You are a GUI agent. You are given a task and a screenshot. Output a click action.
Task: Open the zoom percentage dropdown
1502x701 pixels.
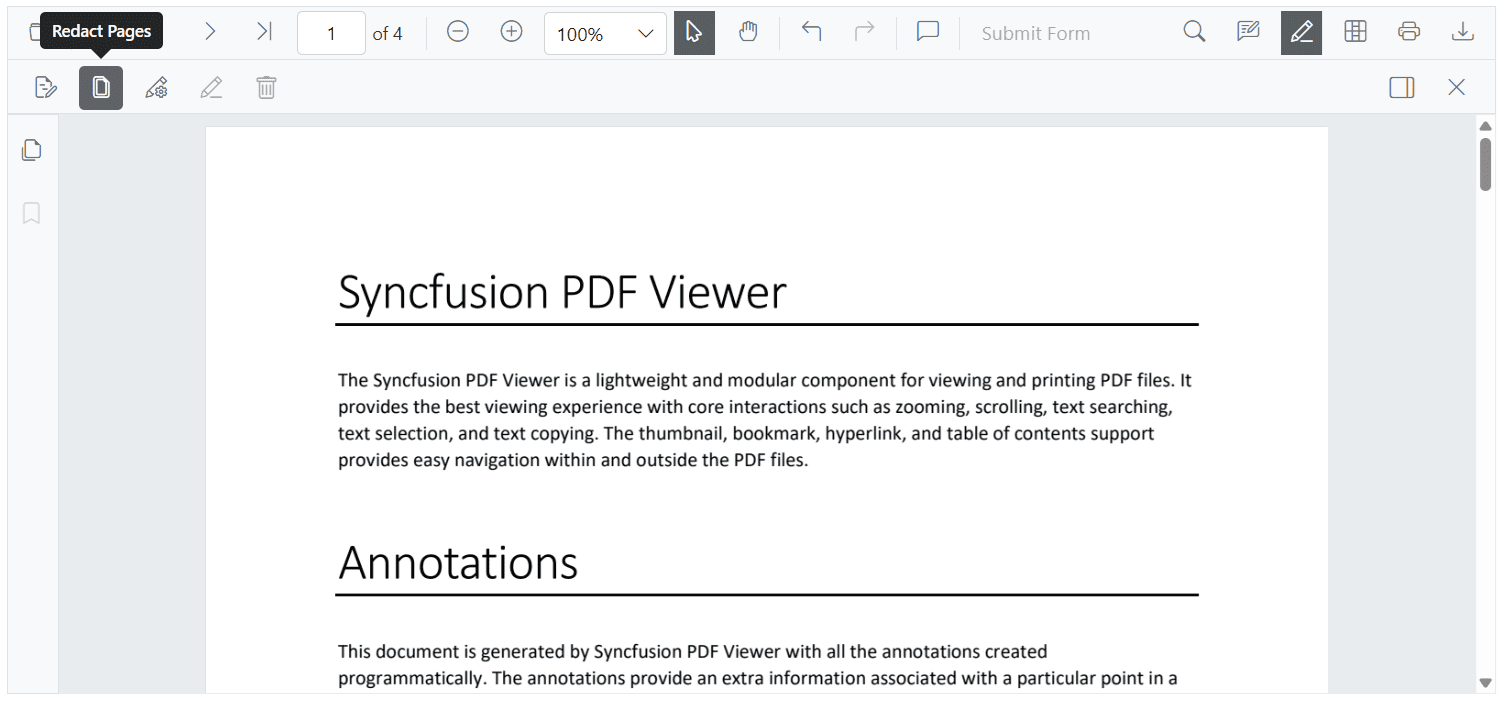coord(605,33)
